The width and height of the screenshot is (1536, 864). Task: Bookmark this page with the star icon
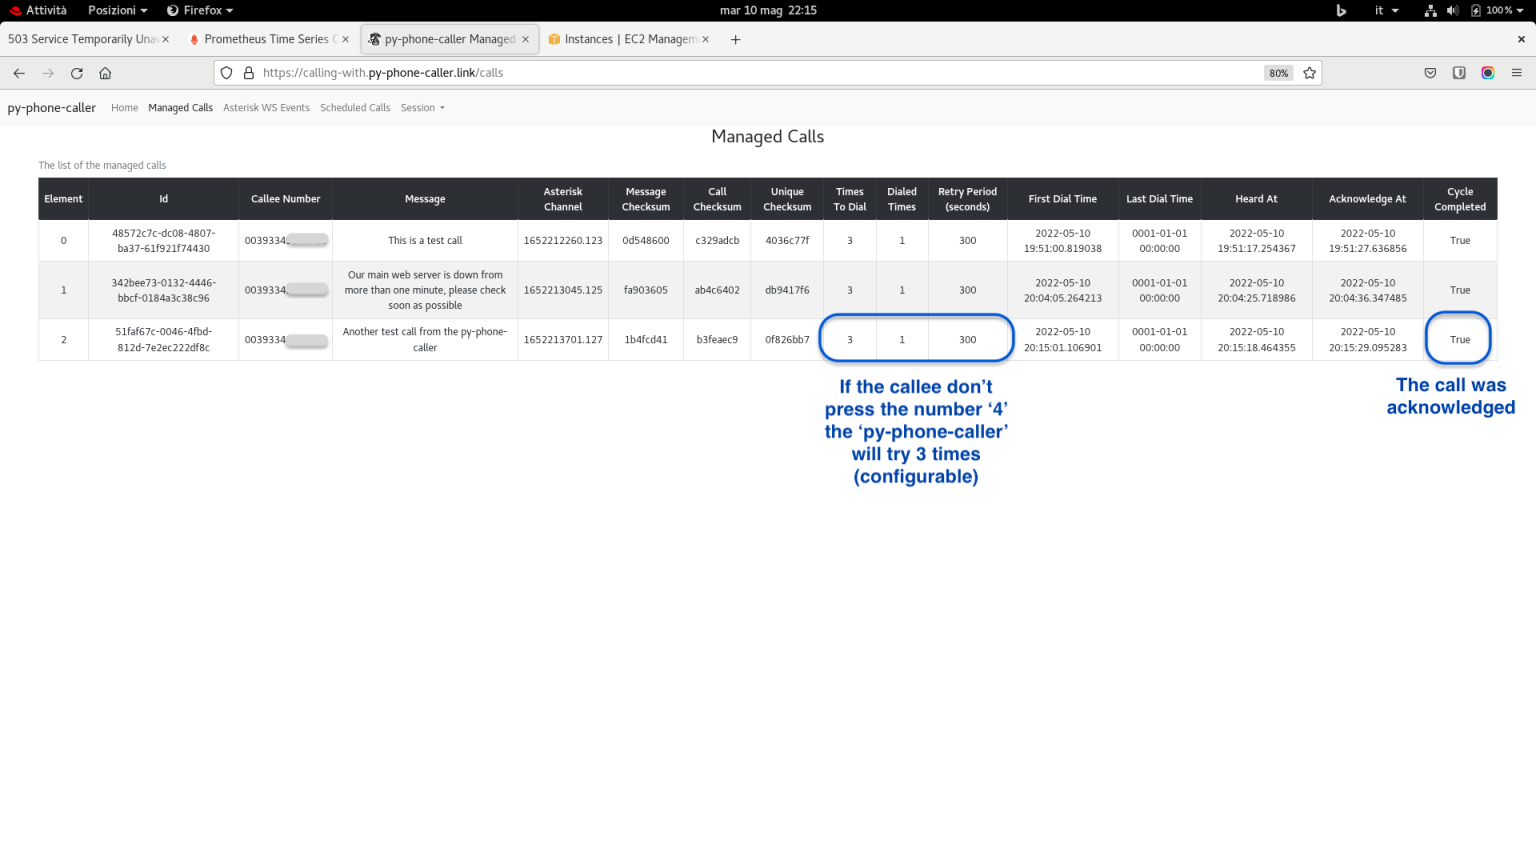click(1309, 73)
